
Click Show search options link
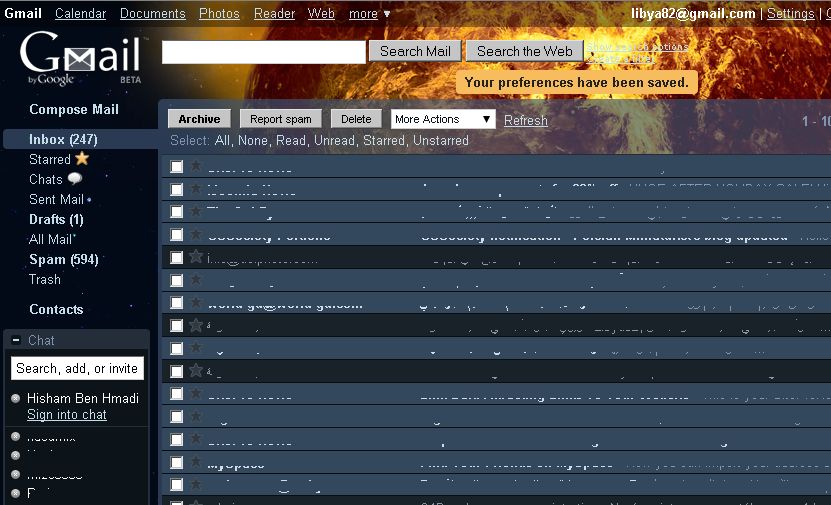tap(638, 47)
